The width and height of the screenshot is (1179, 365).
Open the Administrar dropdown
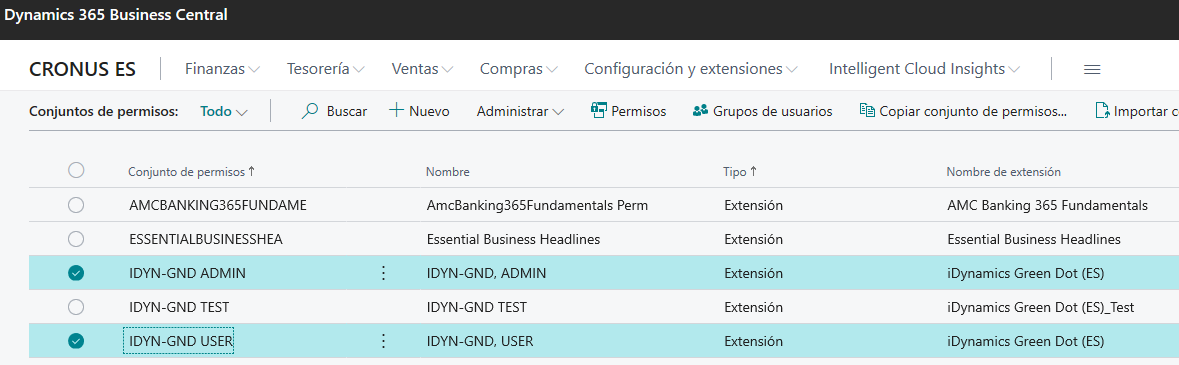(x=520, y=111)
